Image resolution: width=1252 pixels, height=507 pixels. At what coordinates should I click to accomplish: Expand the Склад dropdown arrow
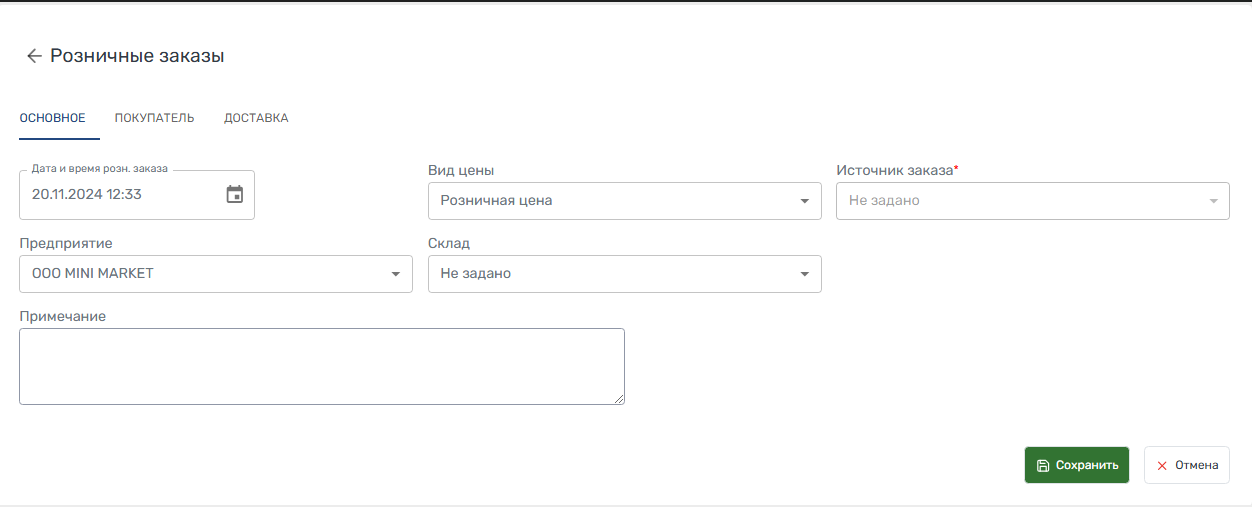(804, 274)
